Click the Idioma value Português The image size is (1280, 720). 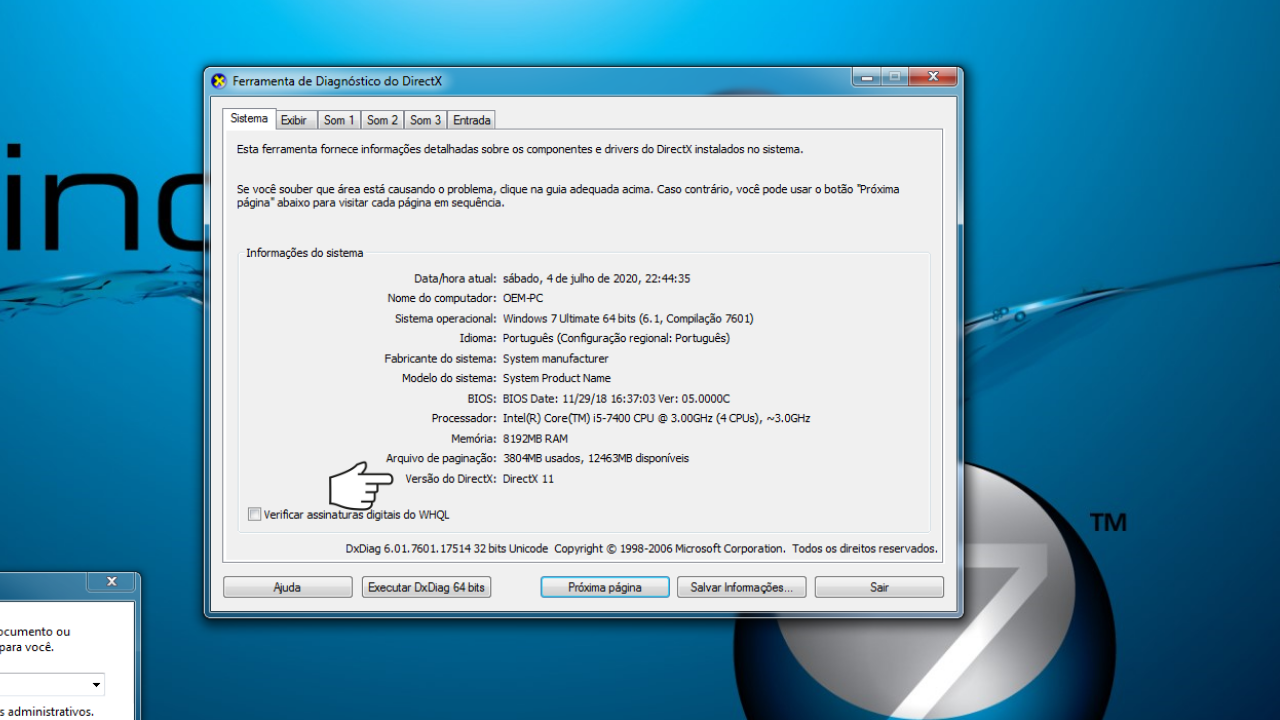point(616,339)
